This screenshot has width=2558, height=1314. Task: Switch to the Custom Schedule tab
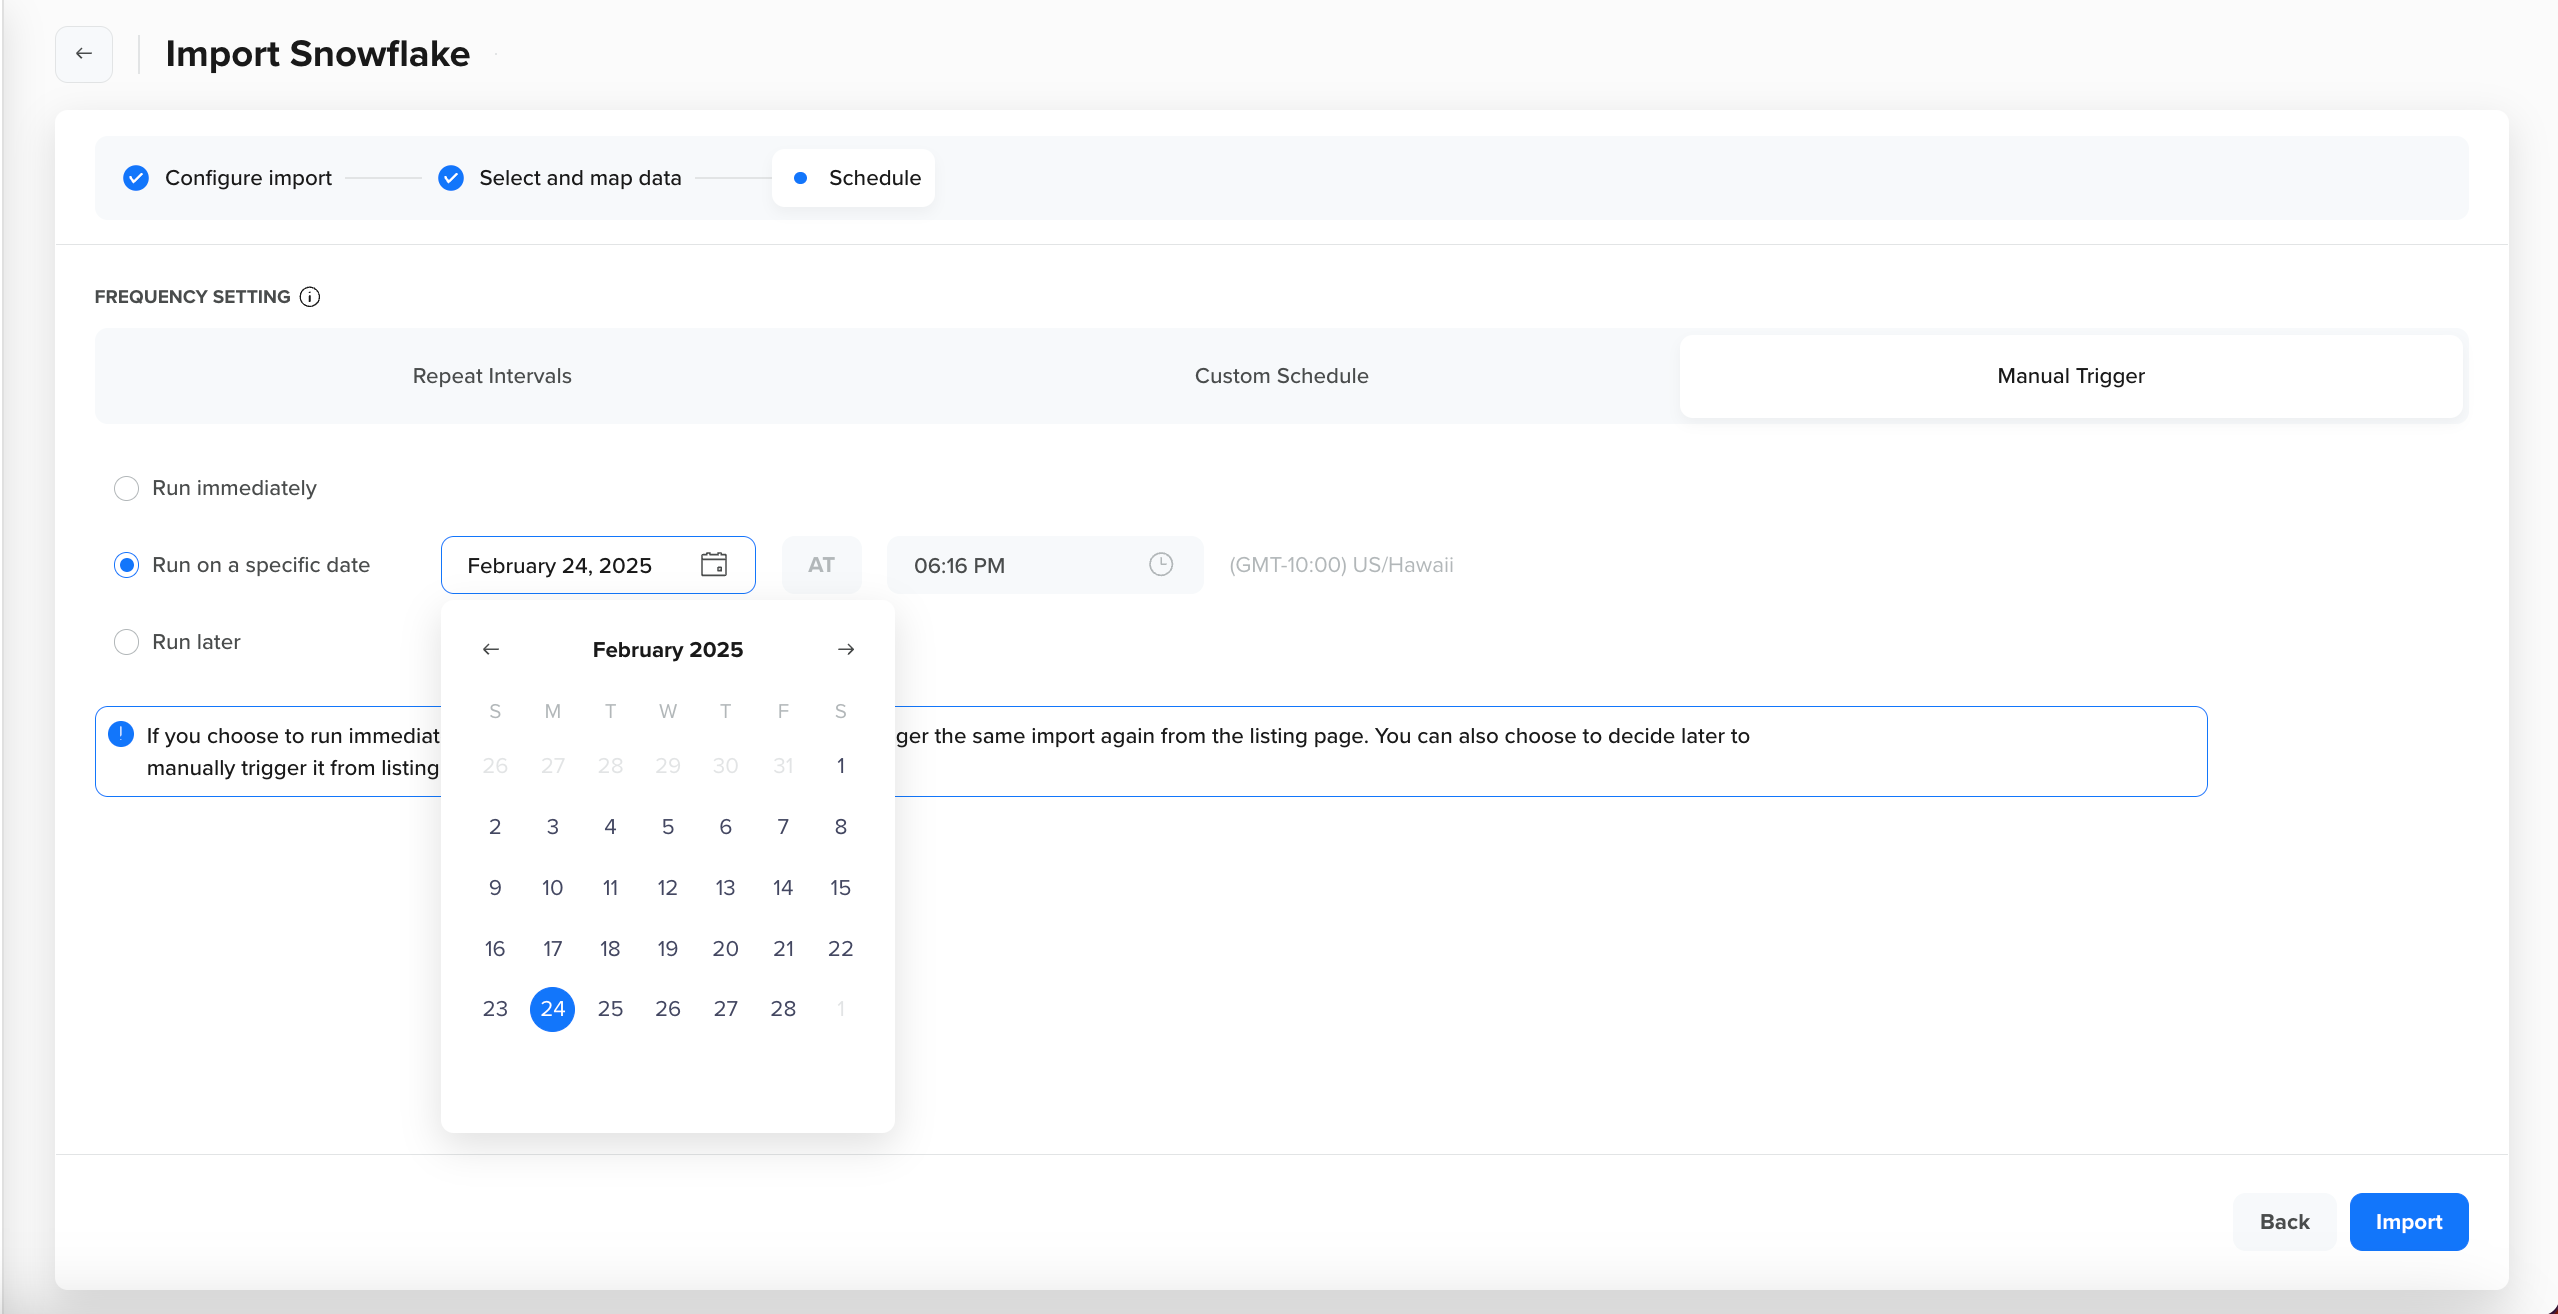1281,375
